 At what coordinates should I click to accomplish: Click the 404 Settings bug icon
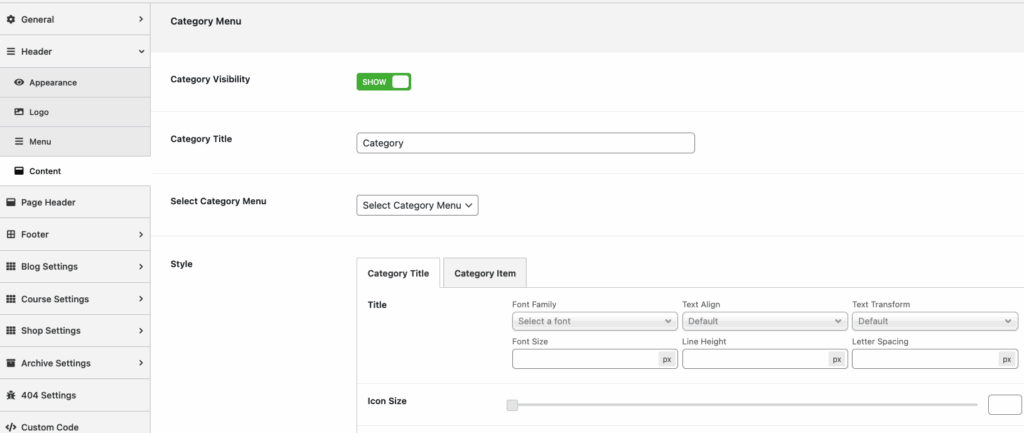point(11,395)
